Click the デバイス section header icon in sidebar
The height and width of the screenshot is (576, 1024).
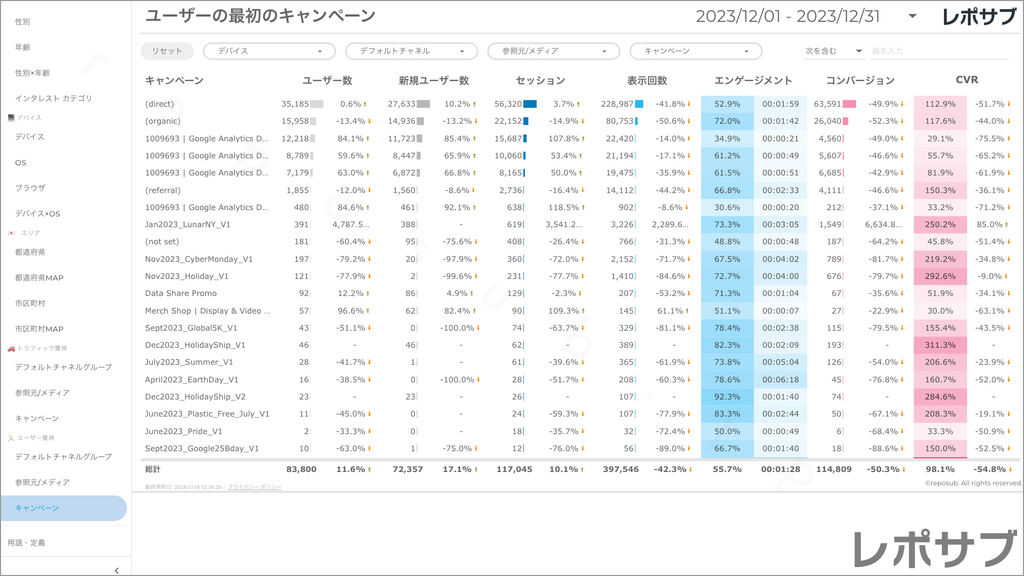coord(11,118)
